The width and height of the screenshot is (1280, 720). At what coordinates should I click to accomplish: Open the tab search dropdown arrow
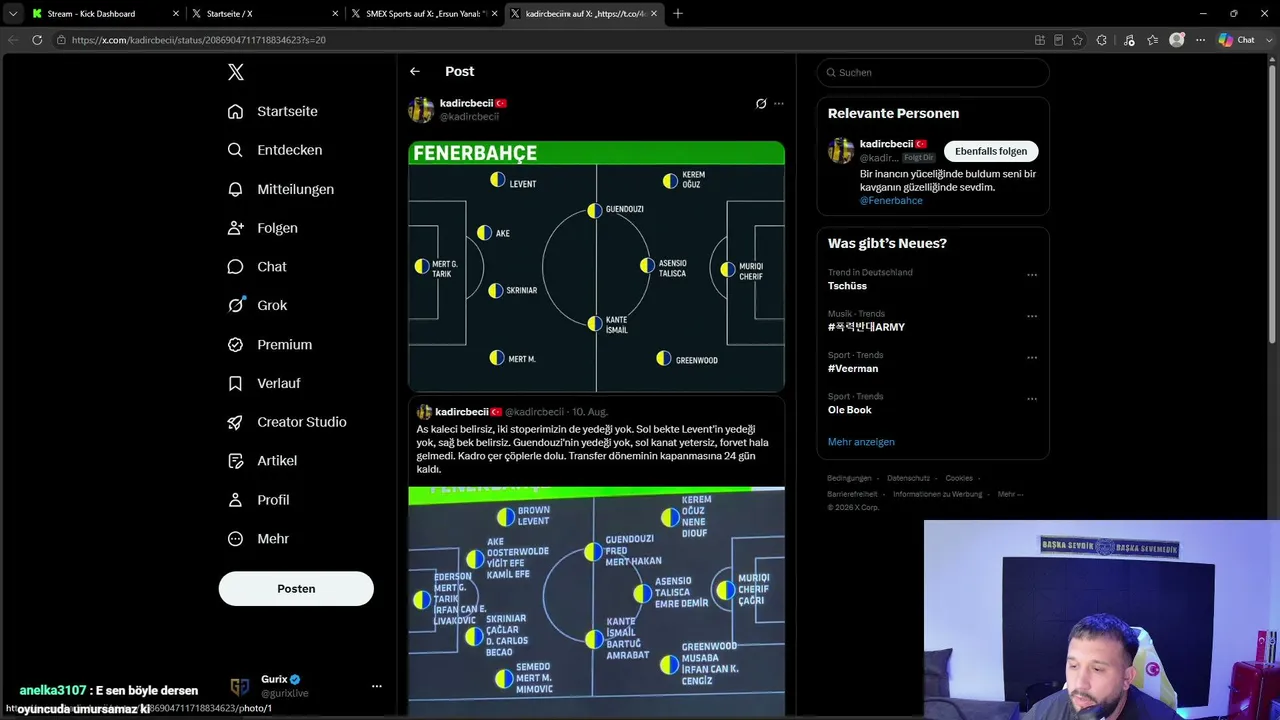coord(13,14)
